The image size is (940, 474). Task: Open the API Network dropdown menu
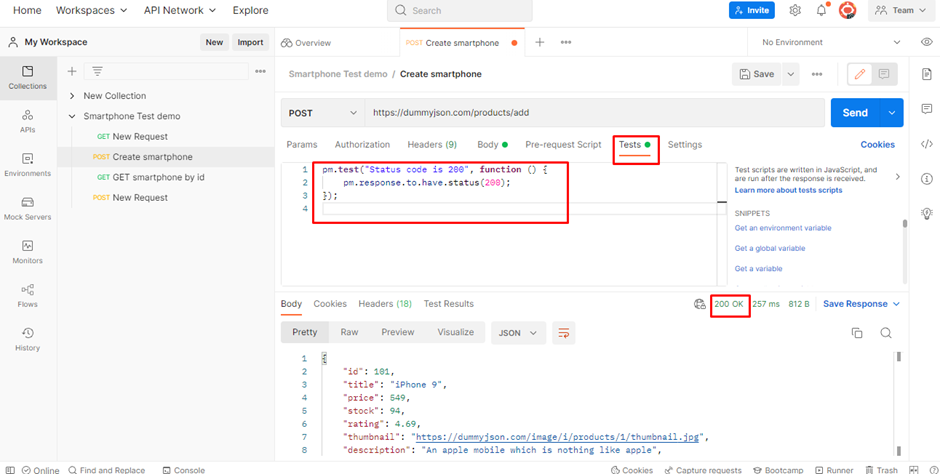pos(180,10)
